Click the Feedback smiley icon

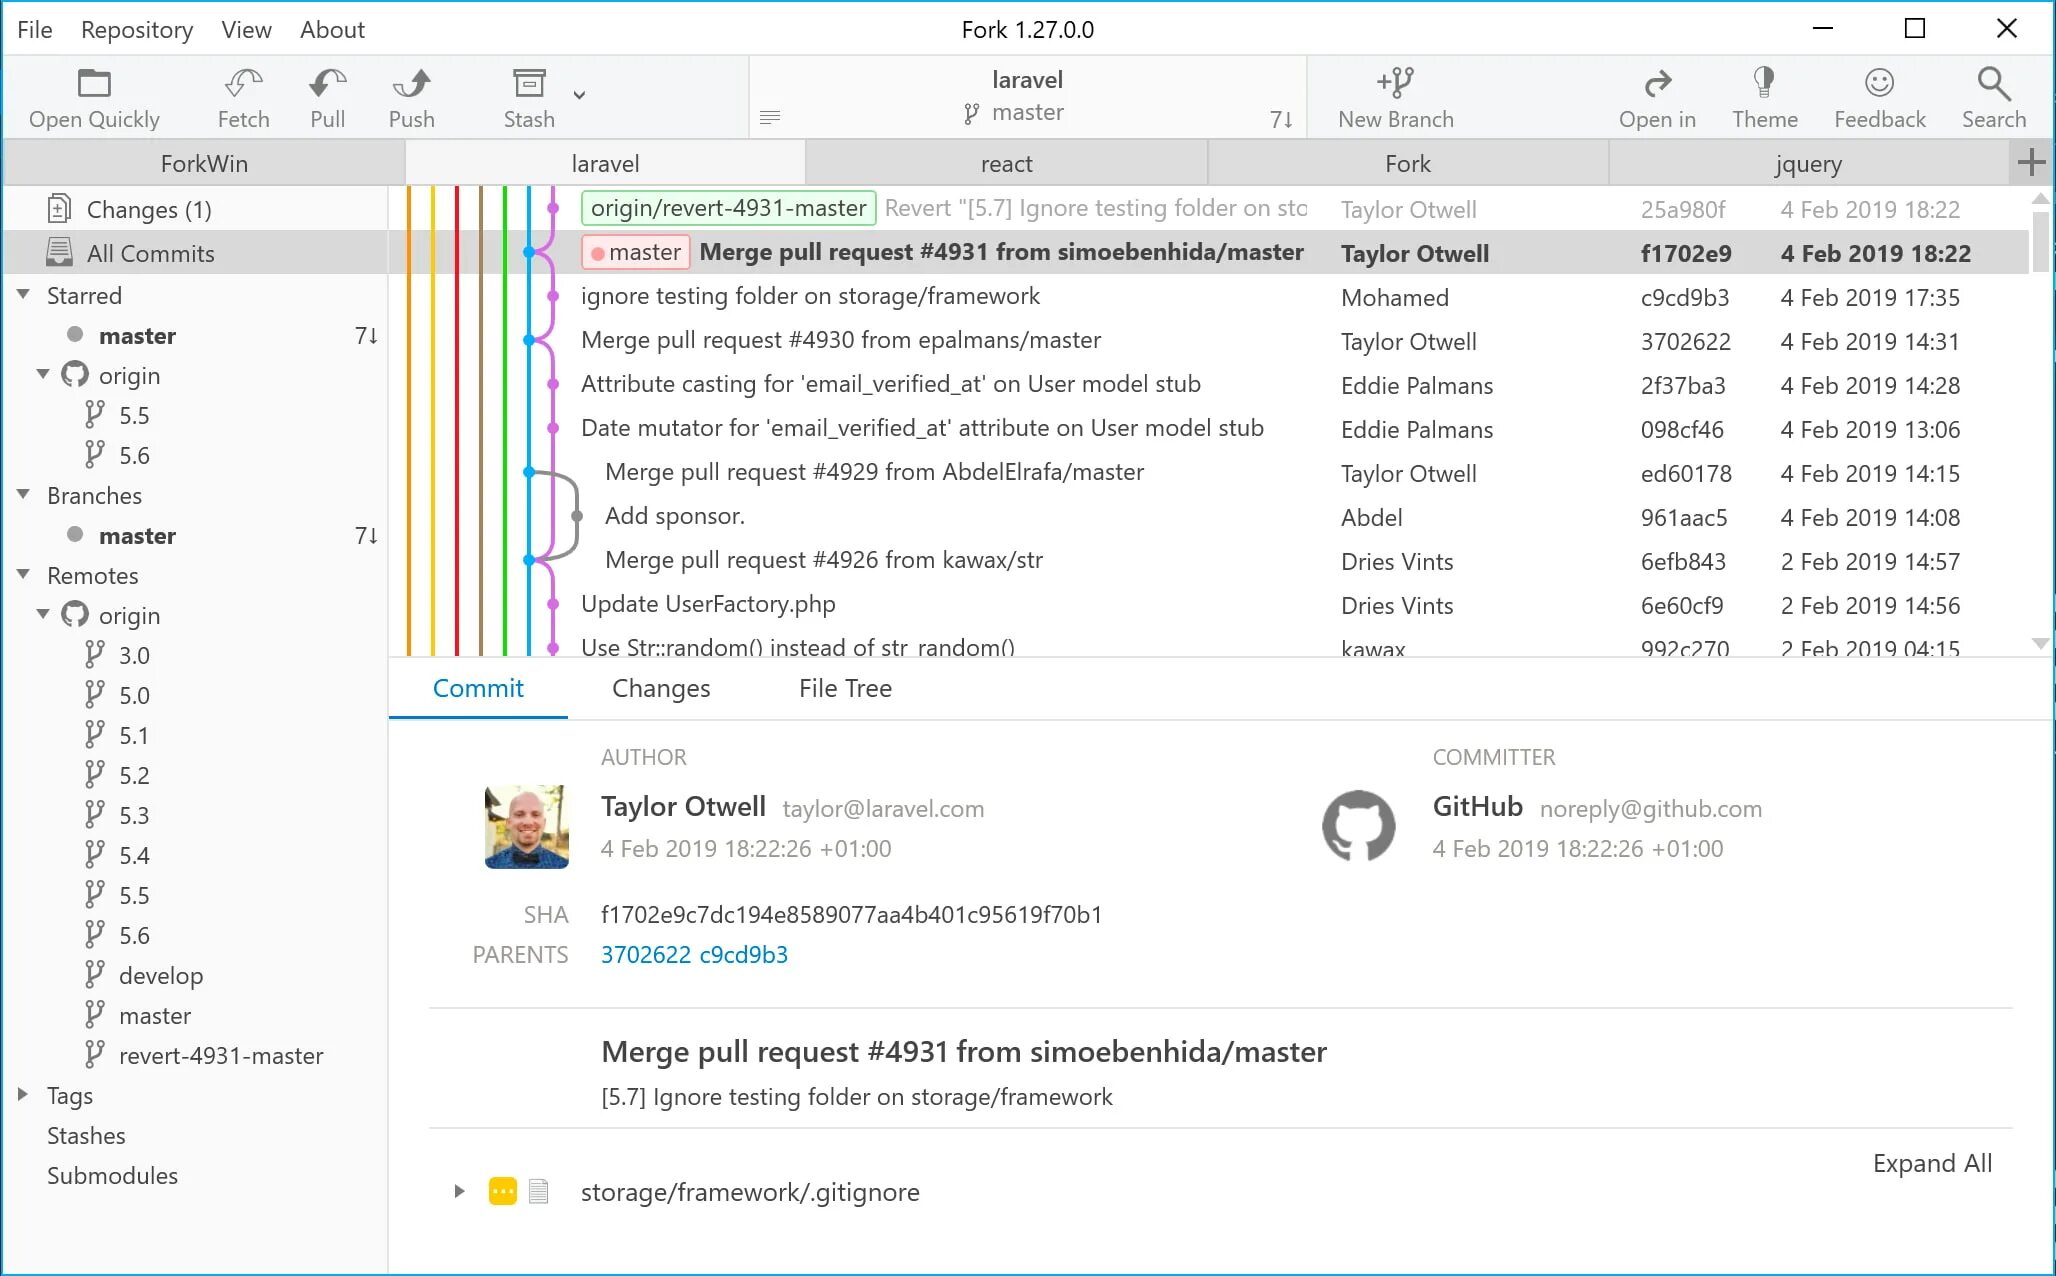pos(1879,84)
